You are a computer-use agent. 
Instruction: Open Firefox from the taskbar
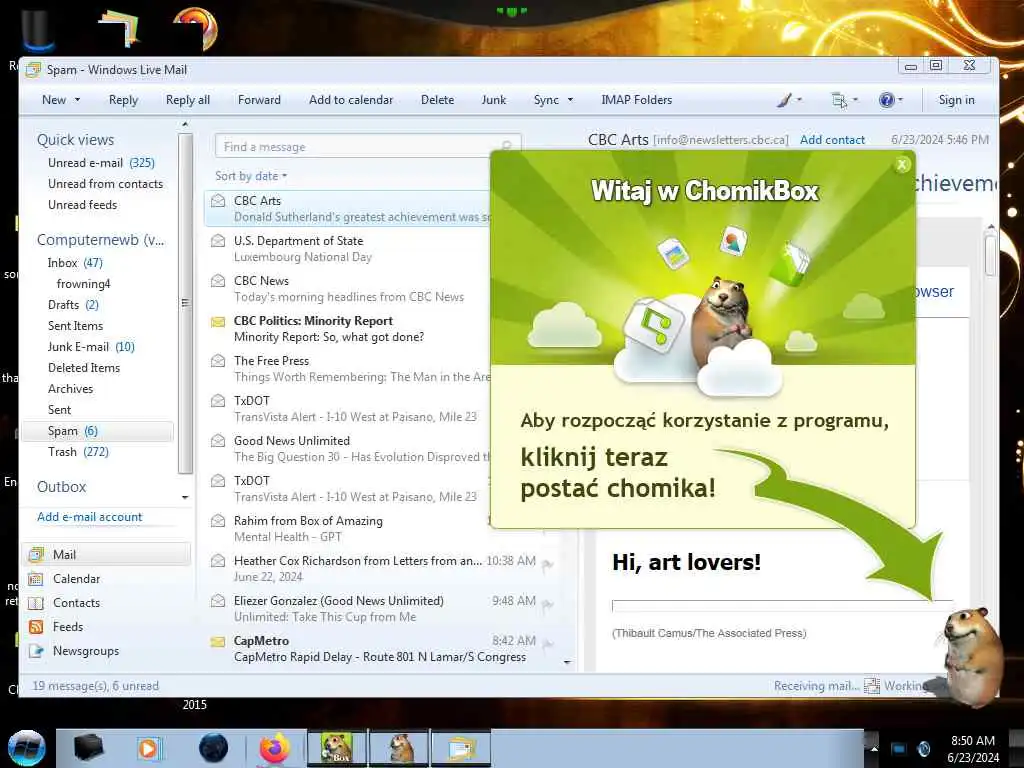click(274, 748)
